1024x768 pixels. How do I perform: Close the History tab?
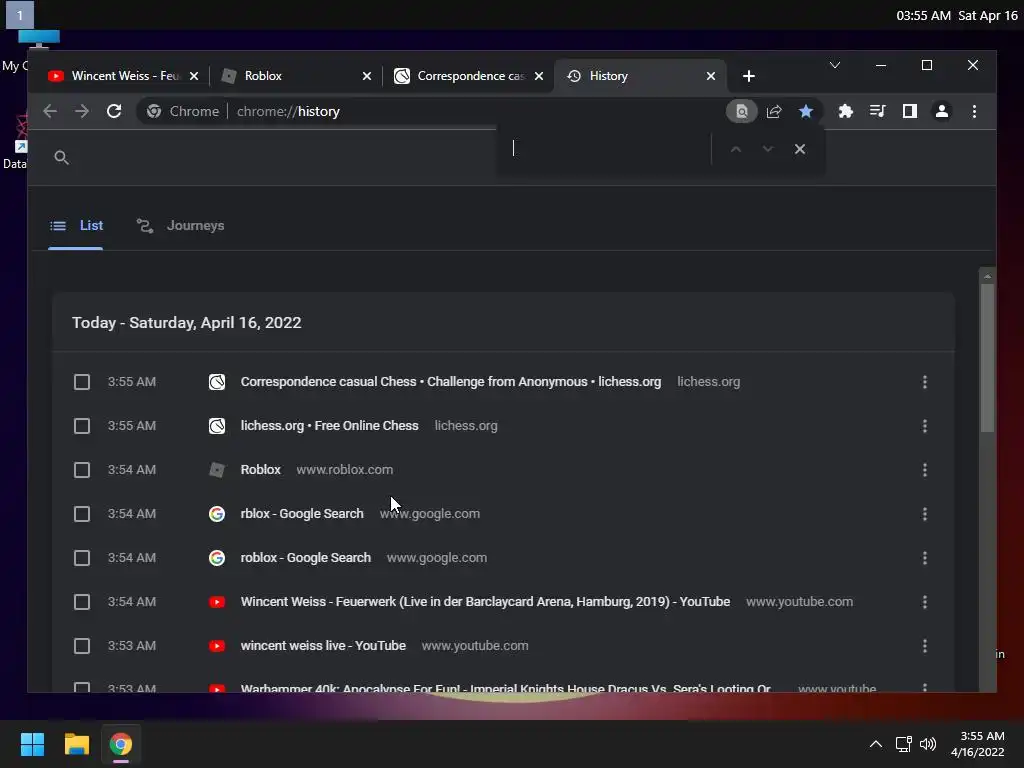click(711, 76)
